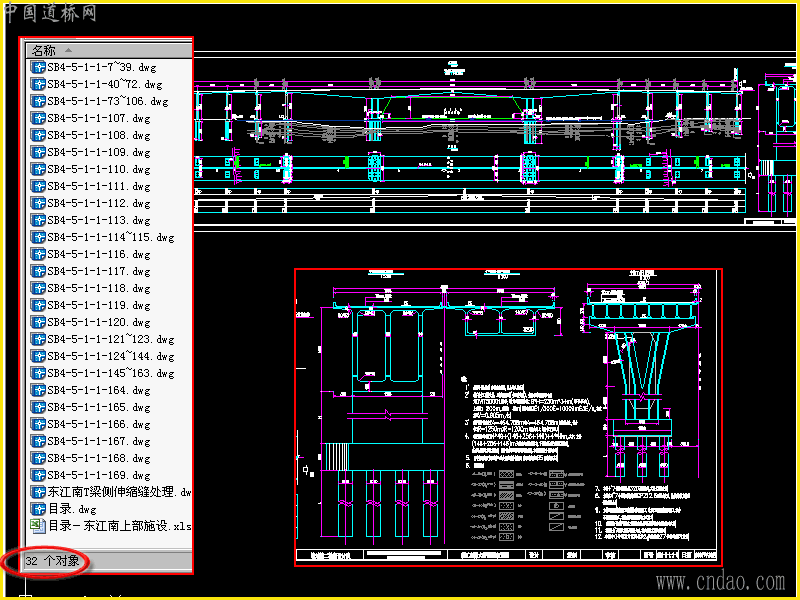Click the bridge cross-section drawing thumbnail
The width and height of the screenshot is (800, 600).
point(508,417)
